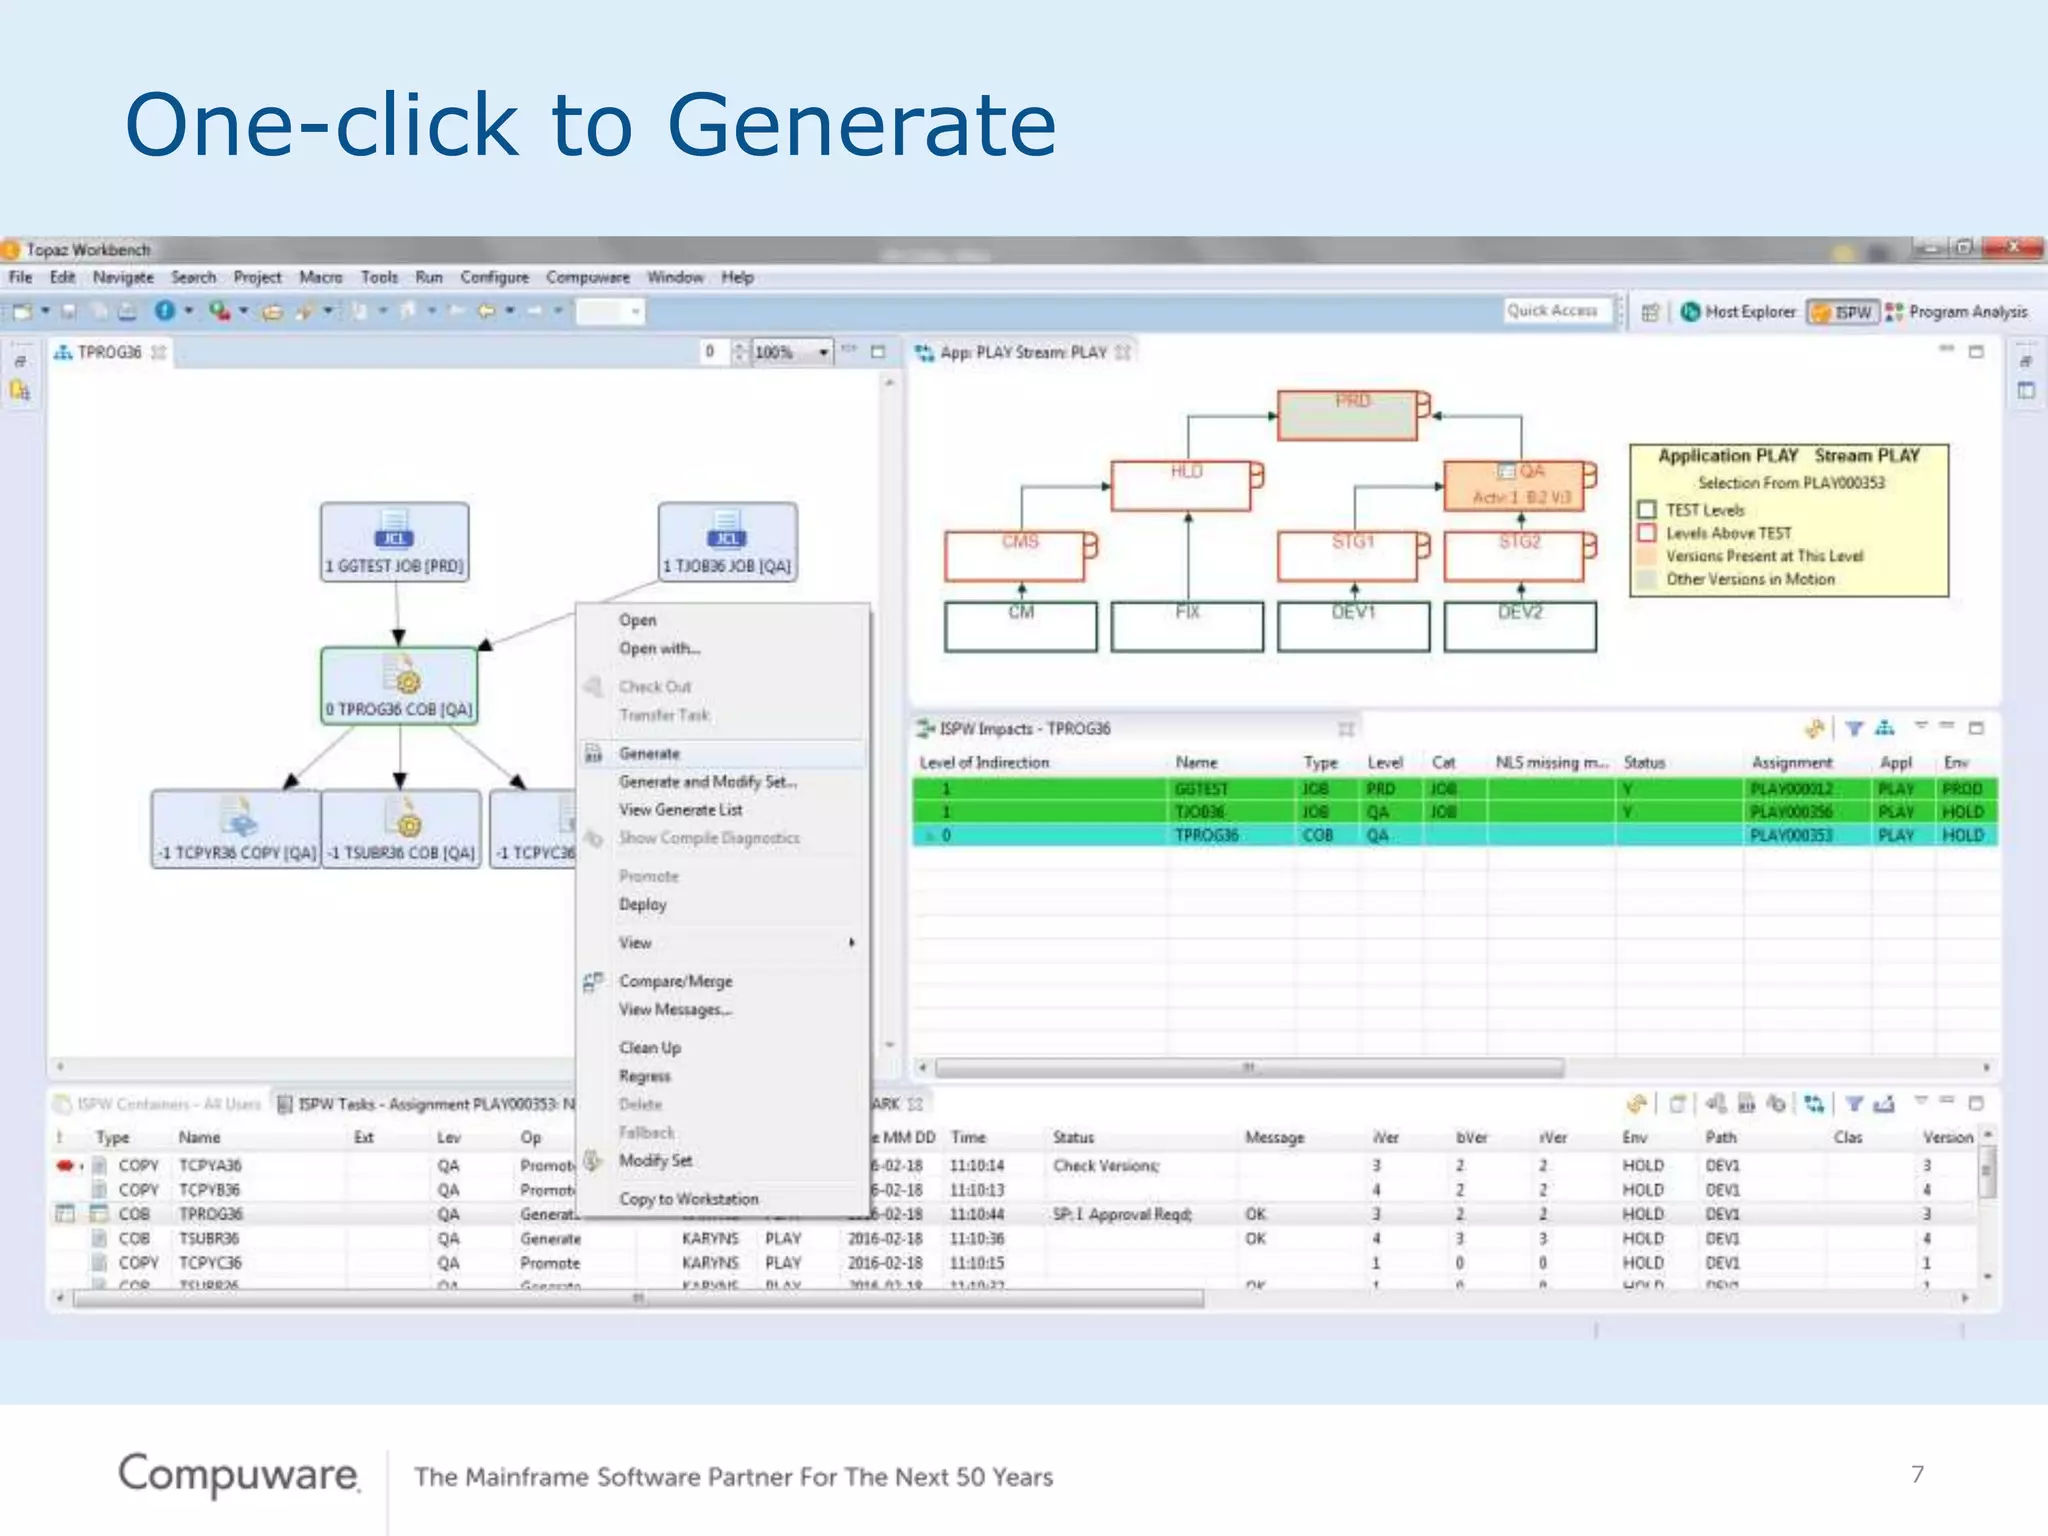Click the lifecycle arrows icon in Tasks toolbar
Viewport: 2048px width, 1536px height.
click(1814, 1104)
